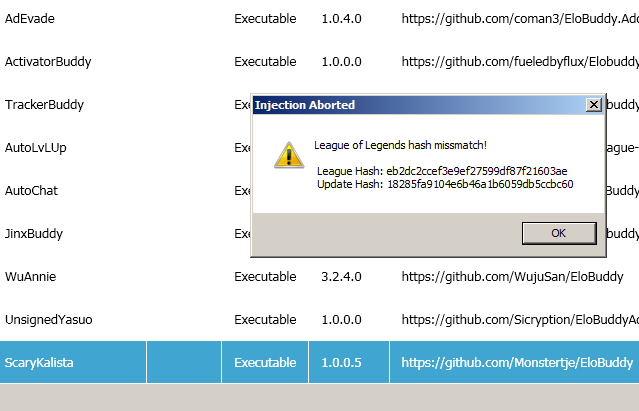Viewport: 639px width, 411px height.
Task: Click the WujuSan GitHub URL
Action: pyautogui.click(x=512, y=277)
